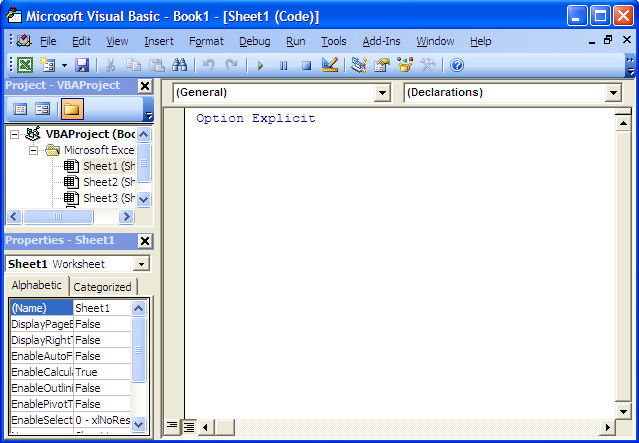Click the Copy toolbar icon
Screen dimensions: 639x443
coord(133,65)
